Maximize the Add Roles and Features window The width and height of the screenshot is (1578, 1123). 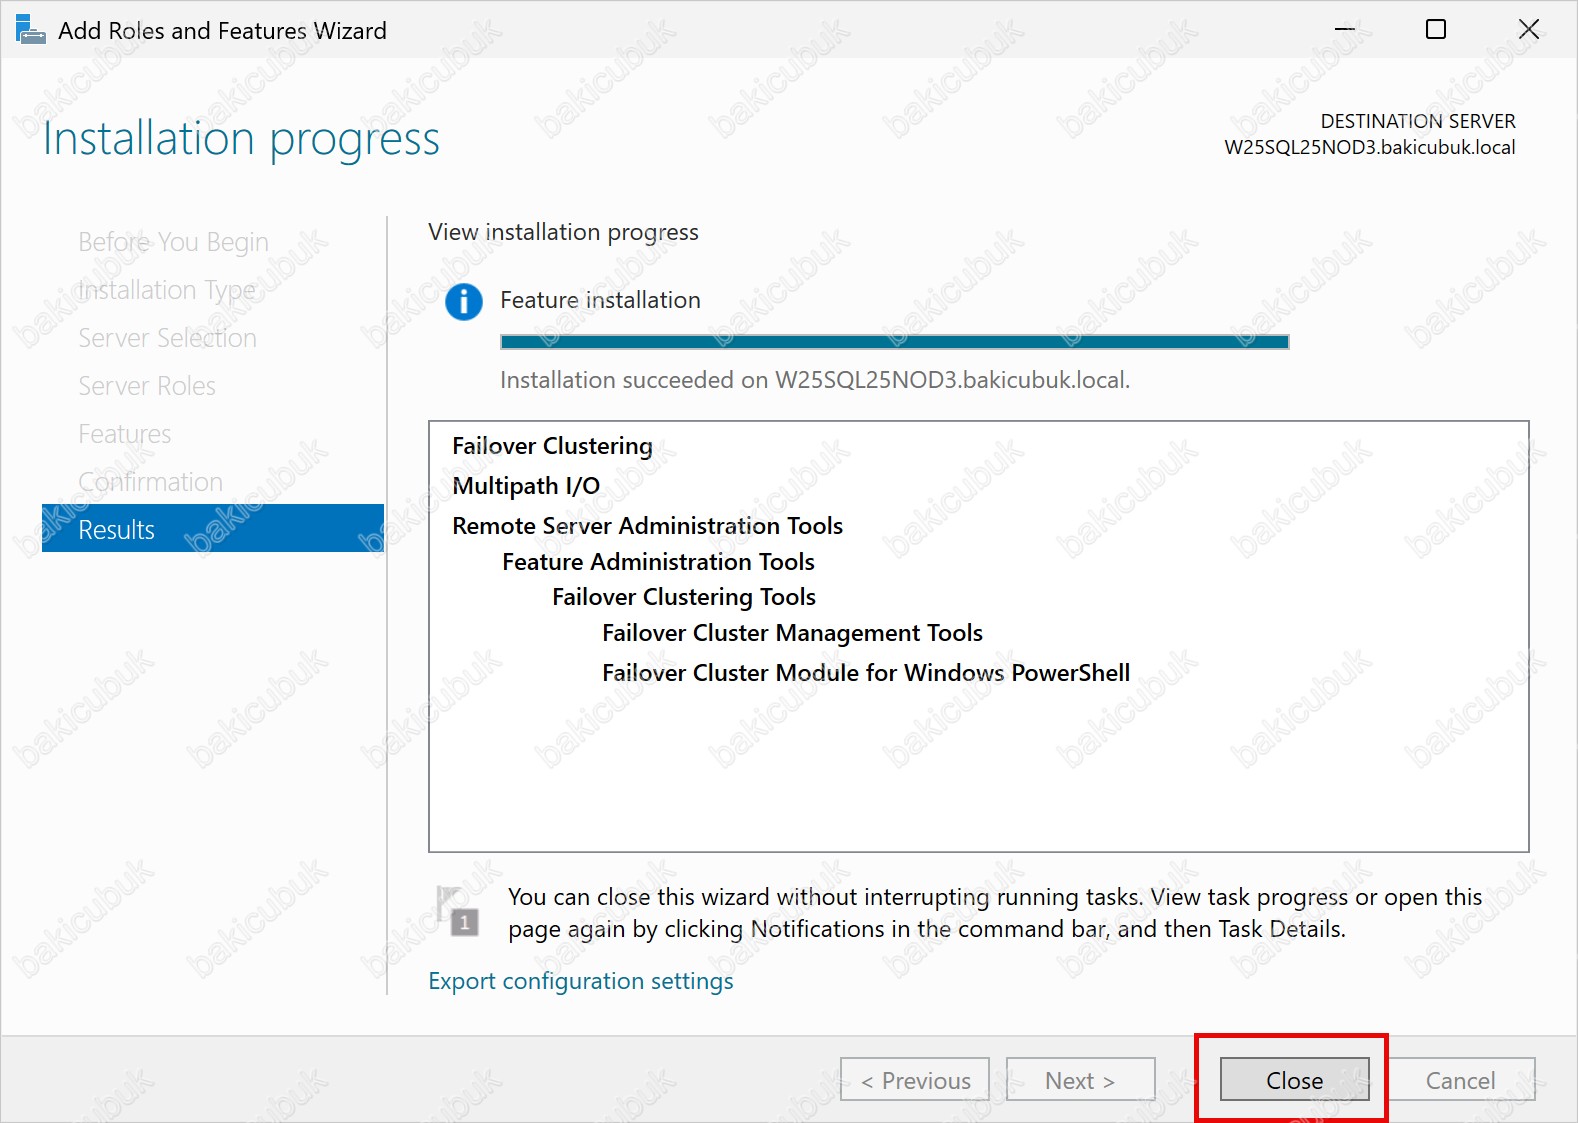point(1435,30)
